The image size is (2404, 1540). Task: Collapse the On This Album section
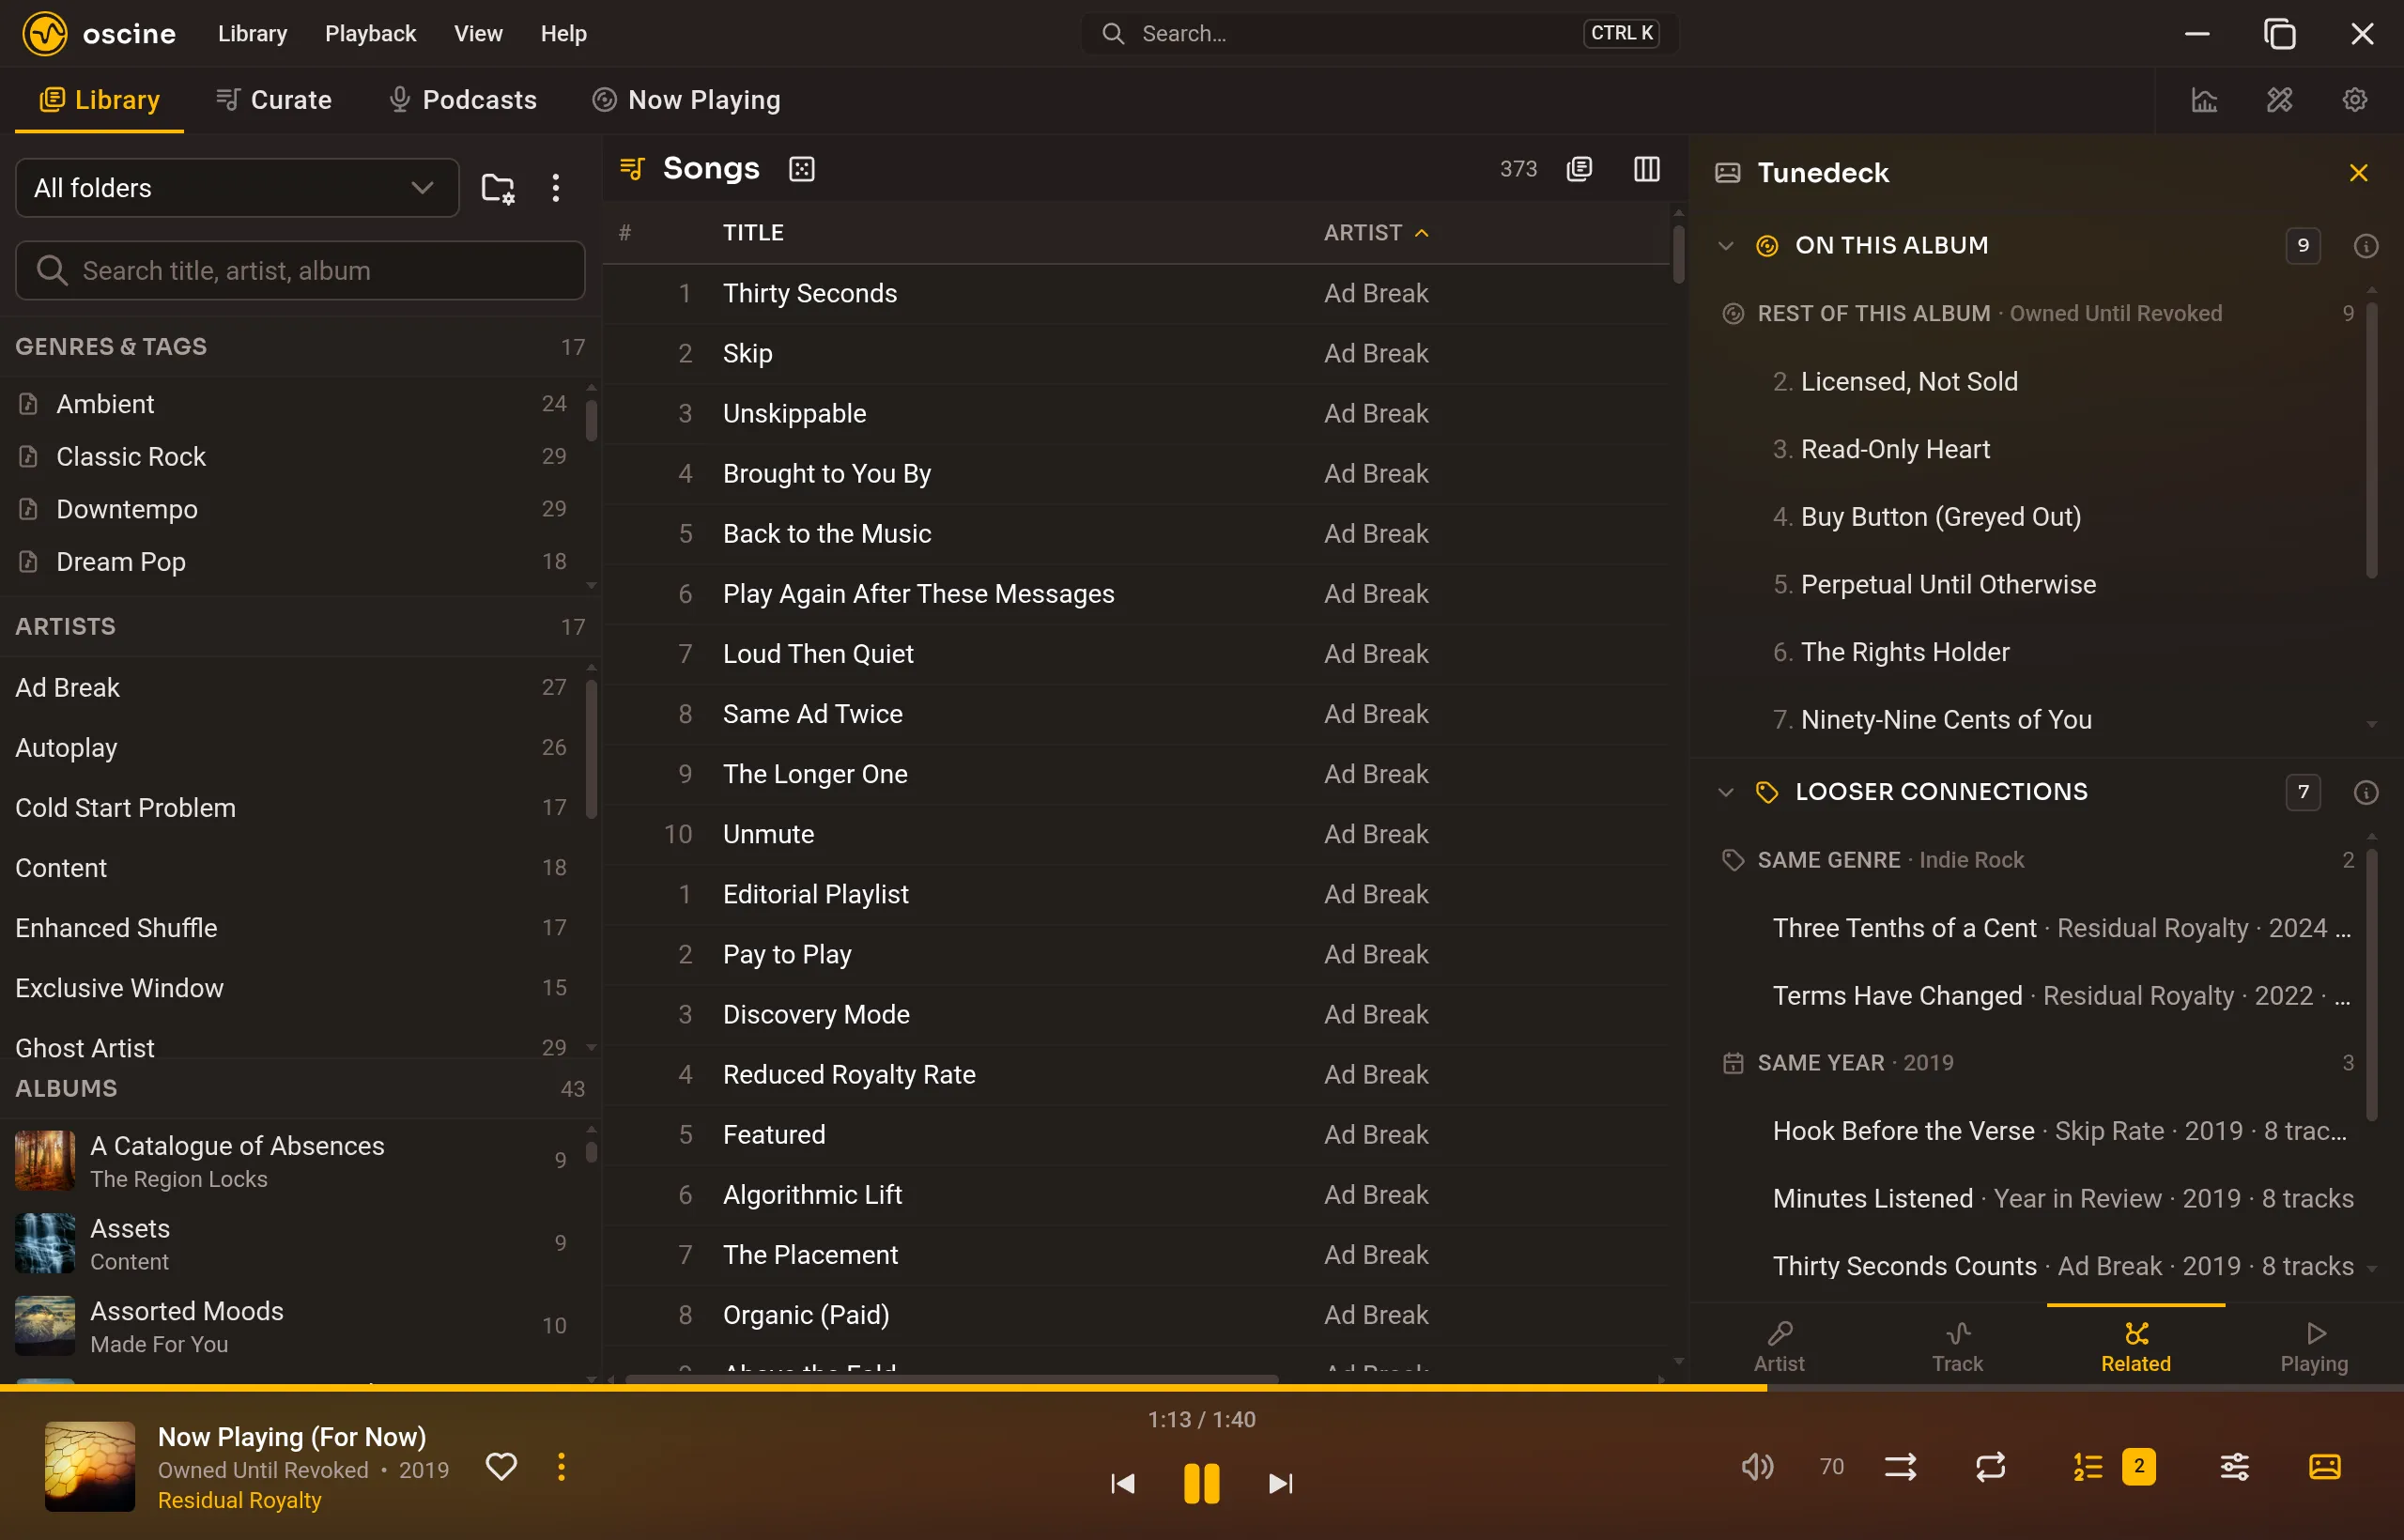pyautogui.click(x=1725, y=246)
